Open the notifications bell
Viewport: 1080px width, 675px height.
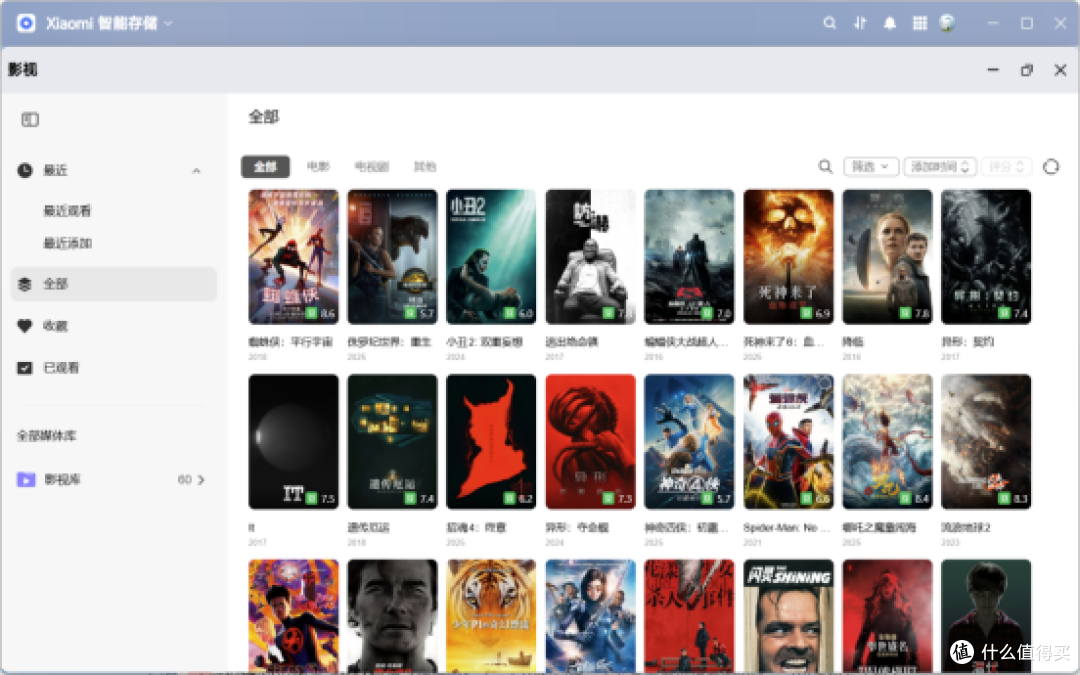(890, 23)
